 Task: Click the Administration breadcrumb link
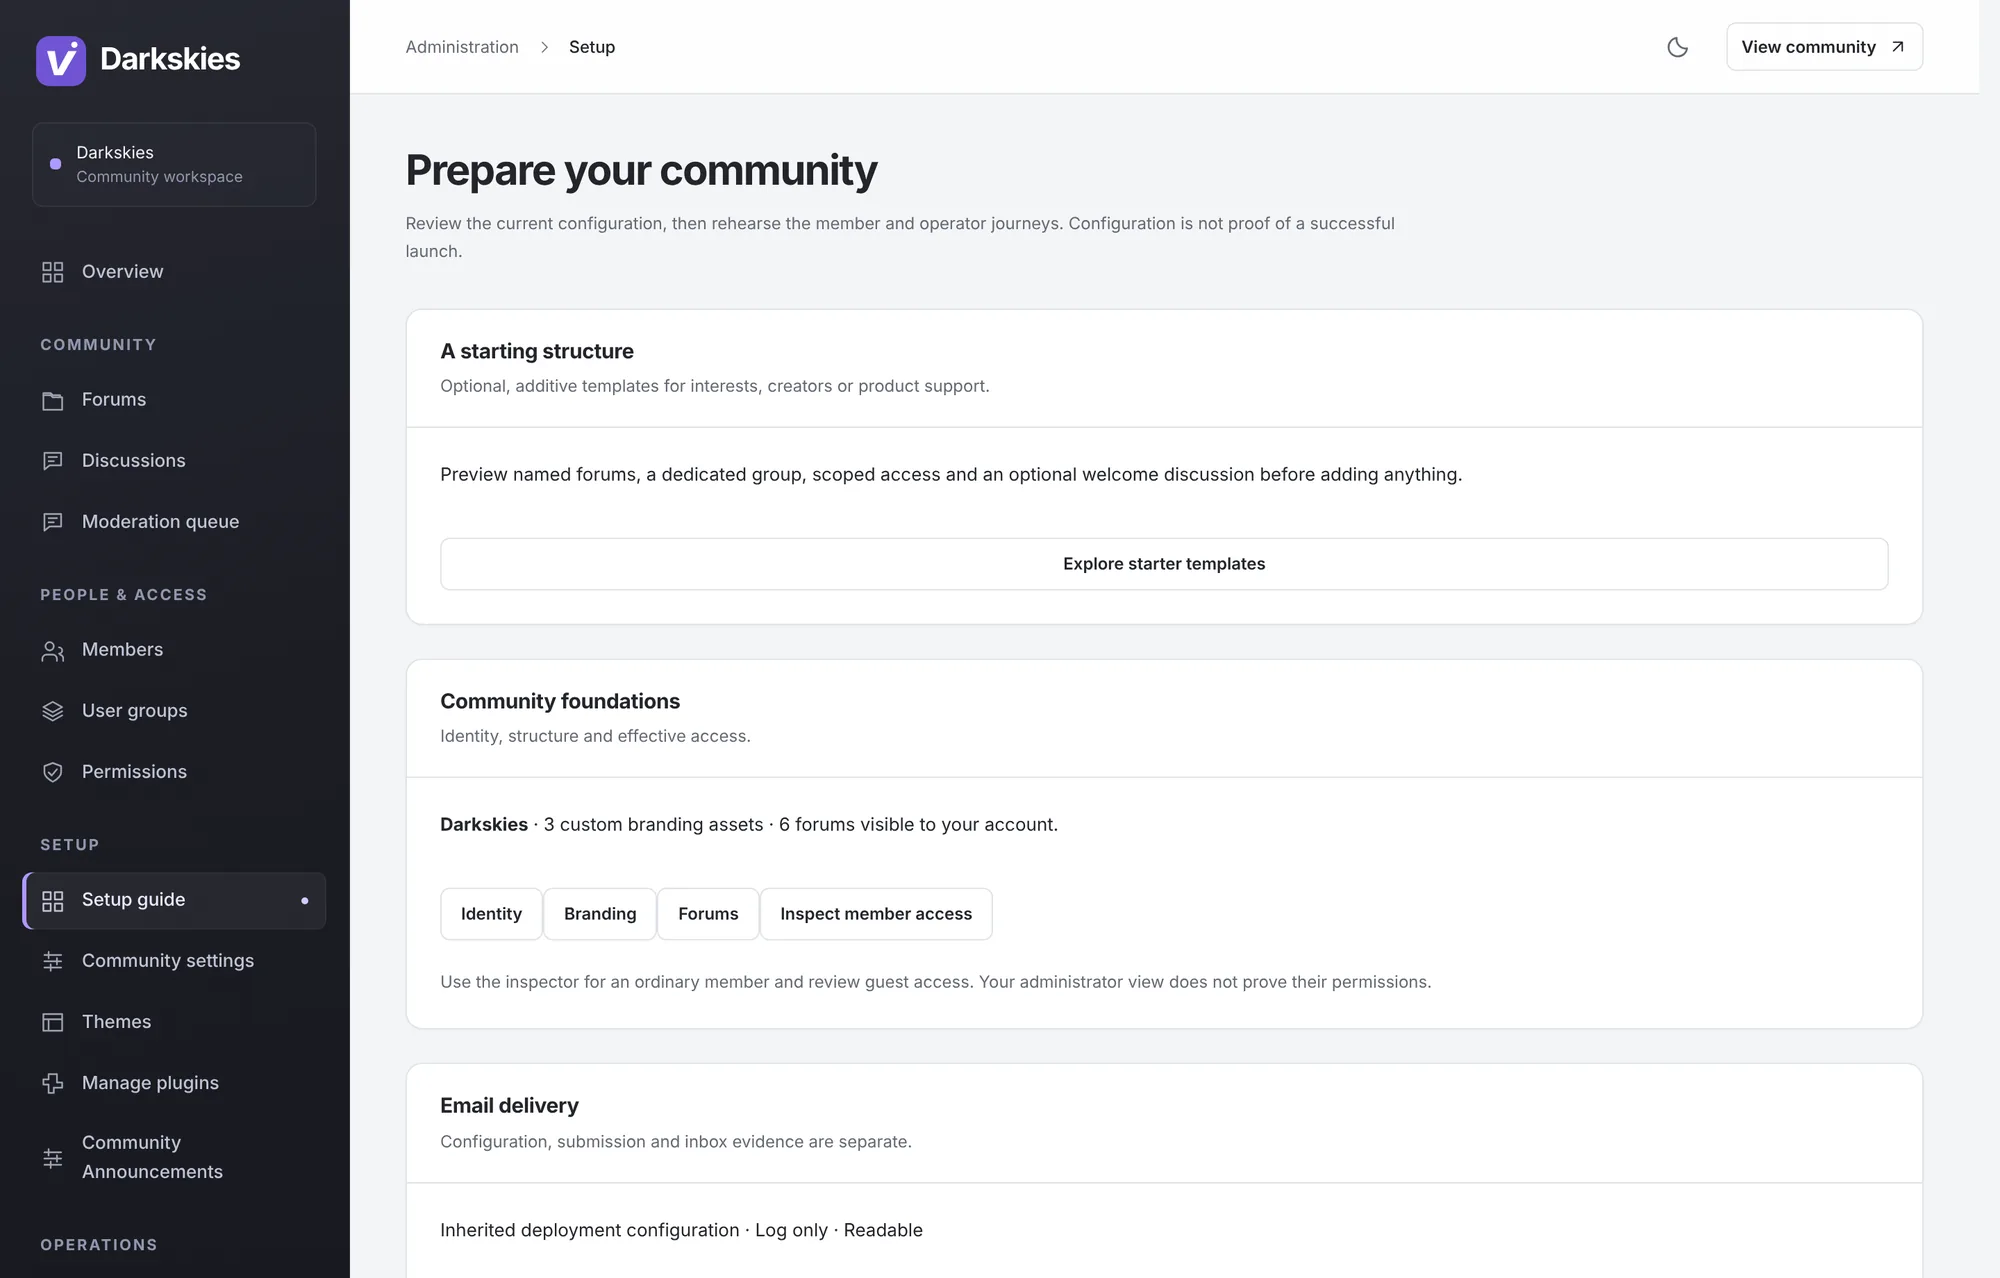click(x=462, y=47)
